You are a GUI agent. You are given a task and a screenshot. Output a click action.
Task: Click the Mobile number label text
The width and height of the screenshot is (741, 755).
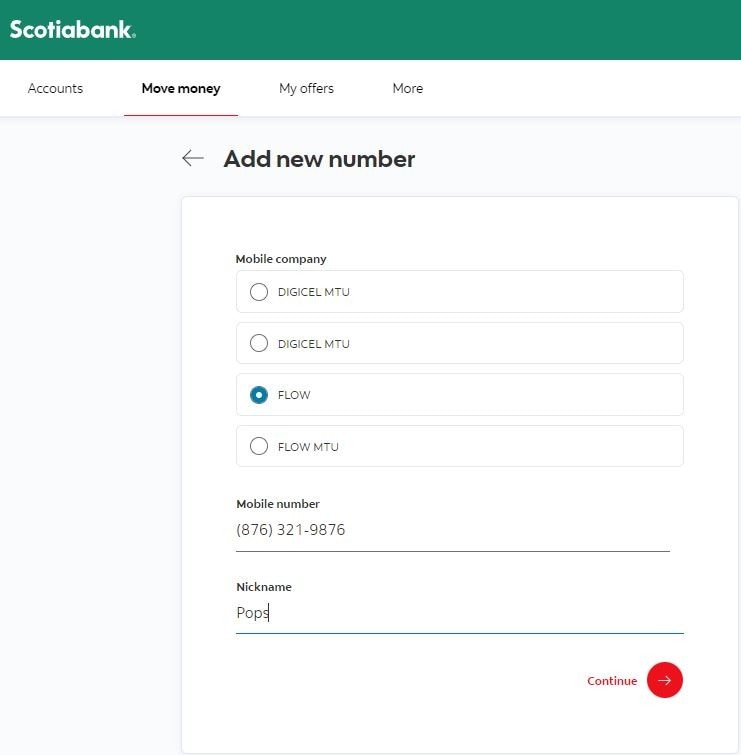[x=278, y=504]
